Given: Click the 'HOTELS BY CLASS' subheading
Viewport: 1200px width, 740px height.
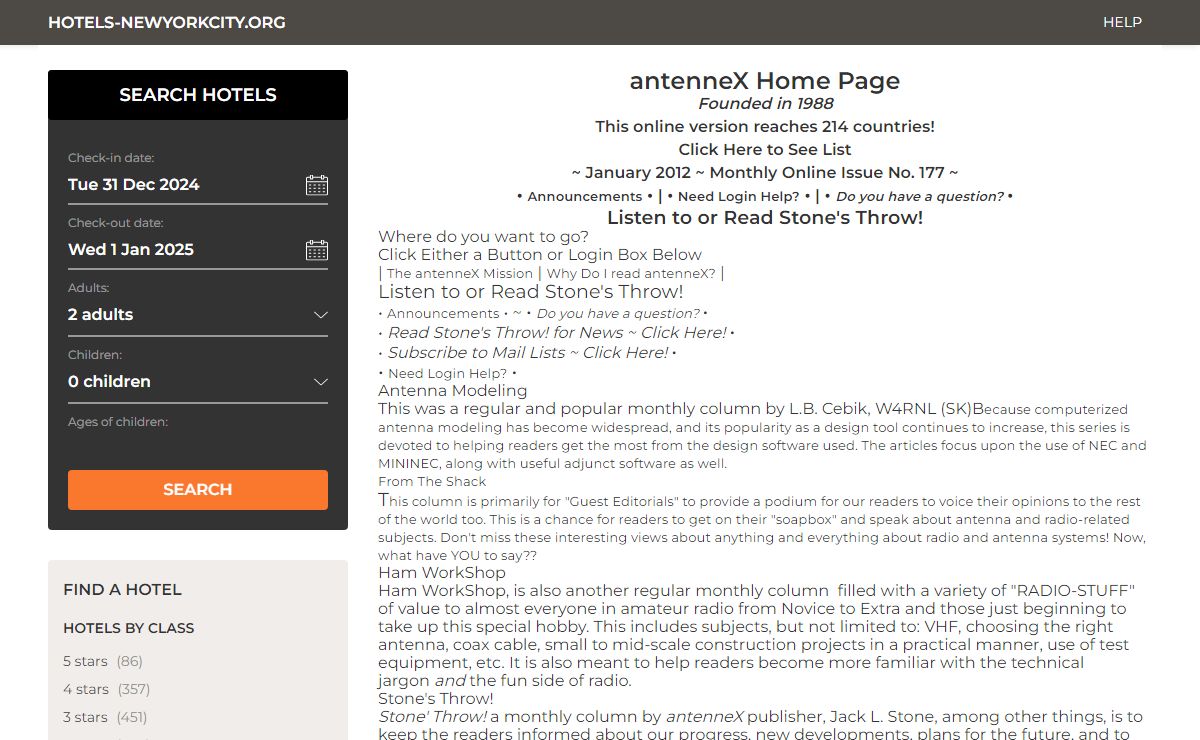Looking at the screenshot, I should 129,628.
